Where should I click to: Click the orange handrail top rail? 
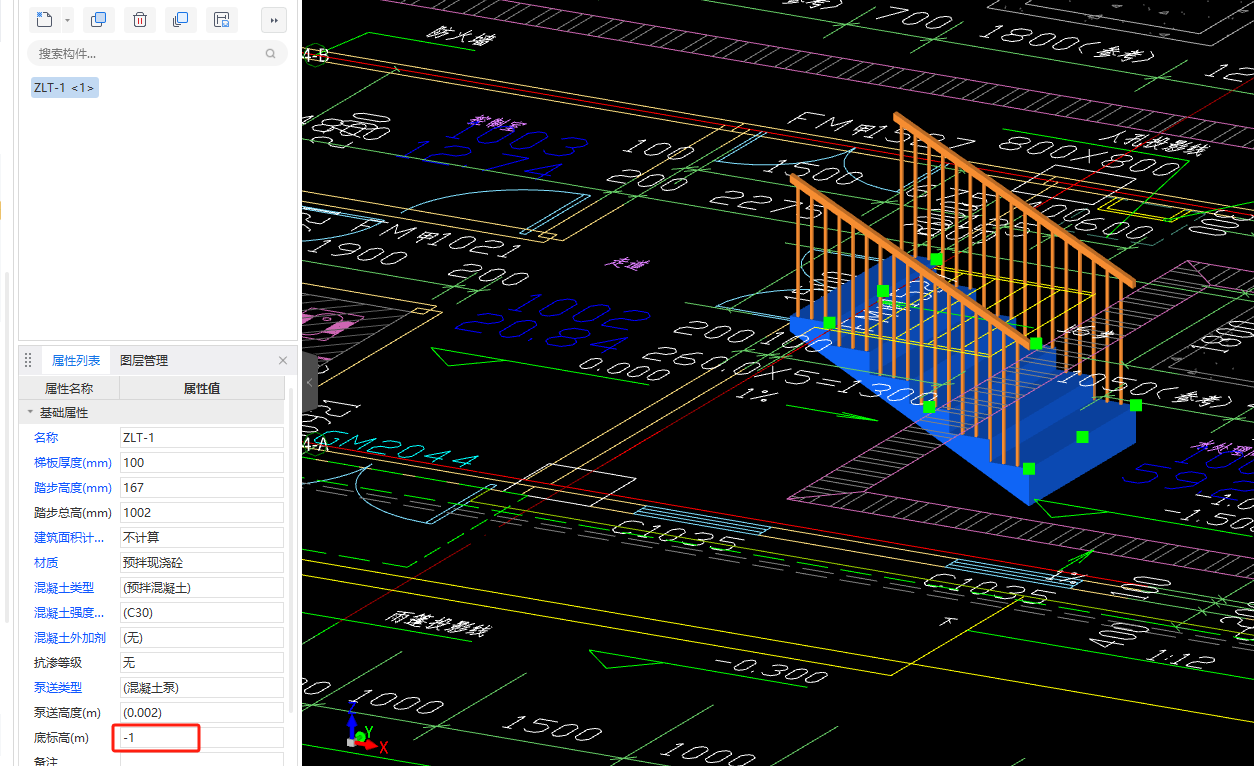(x=1015, y=200)
